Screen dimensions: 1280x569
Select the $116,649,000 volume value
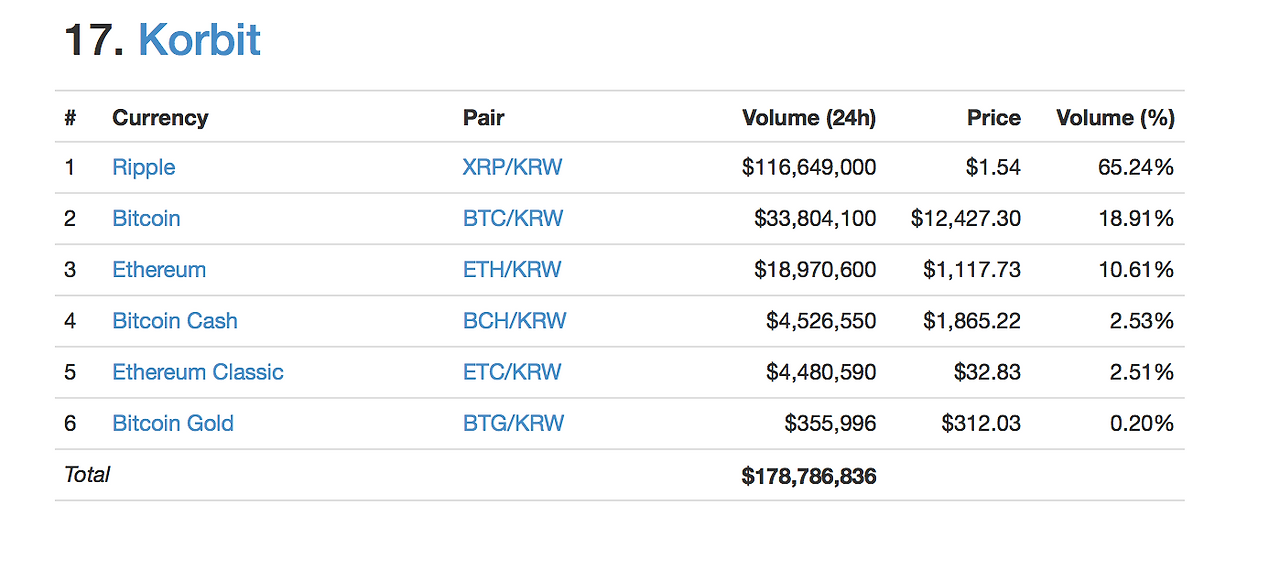(809, 167)
